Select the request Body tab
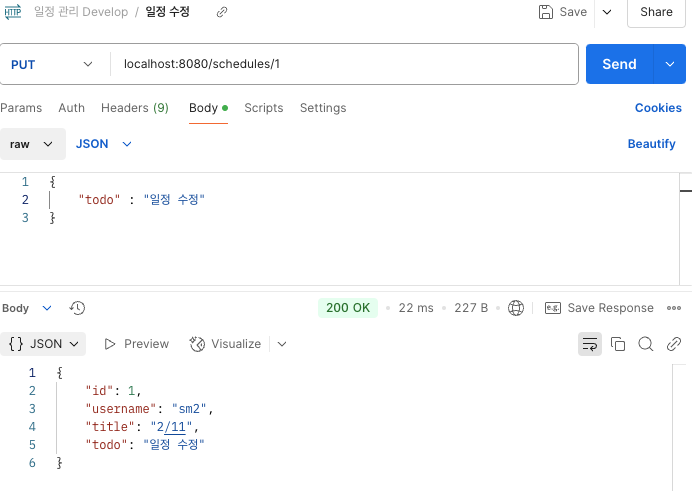The width and height of the screenshot is (692, 491). coord(208,108)
